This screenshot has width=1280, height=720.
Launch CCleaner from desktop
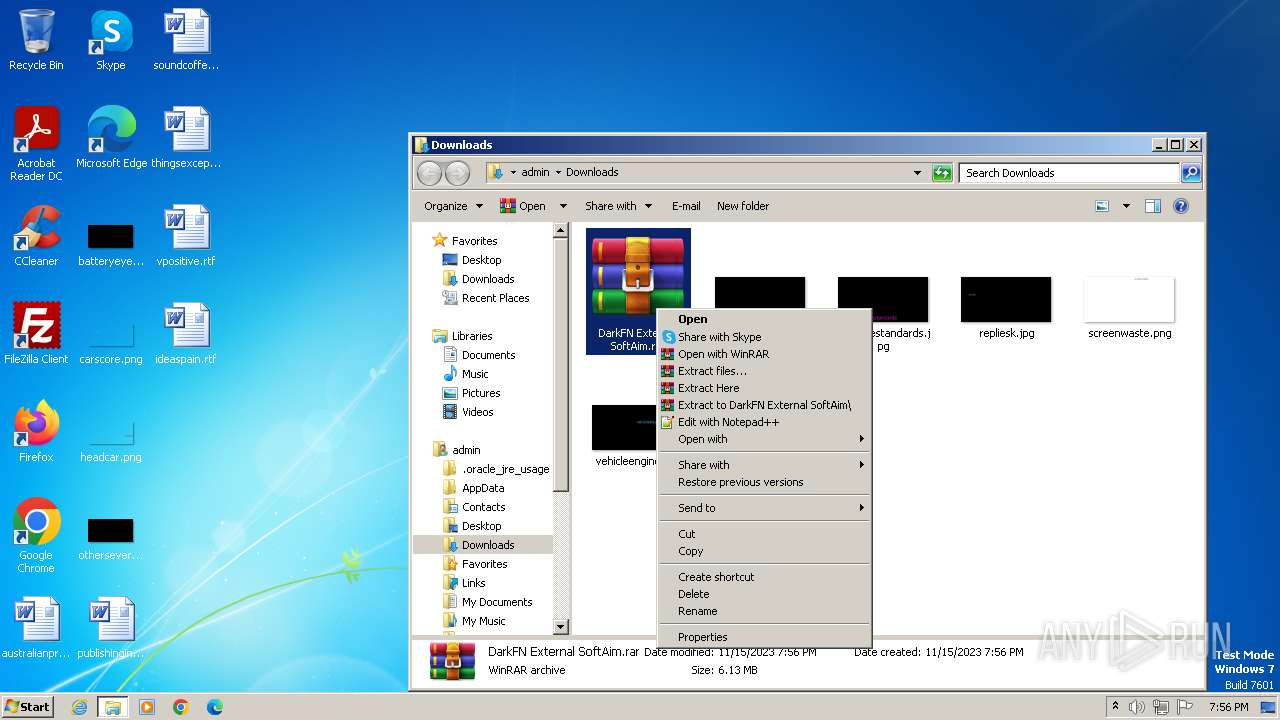pos(36,236)
